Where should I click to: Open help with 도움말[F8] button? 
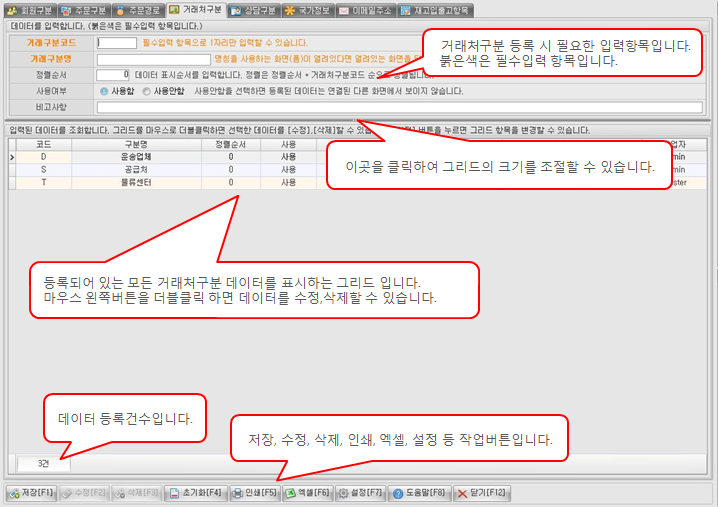click(x=419, y=493)
